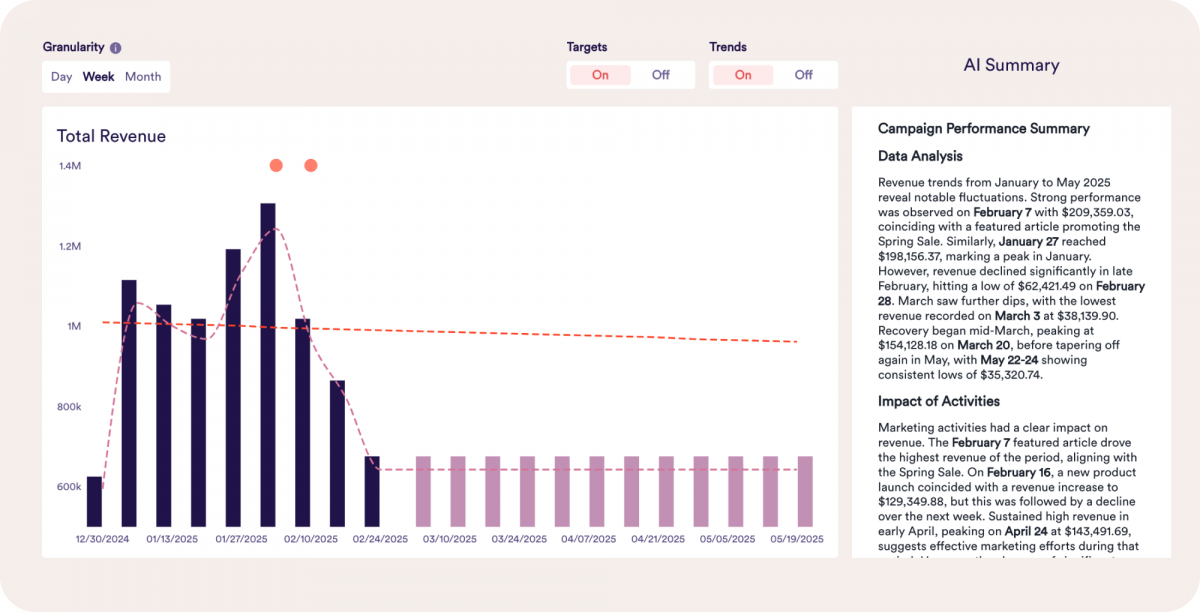
Task: Turn Targets on
Action: (x=600, y=75)
